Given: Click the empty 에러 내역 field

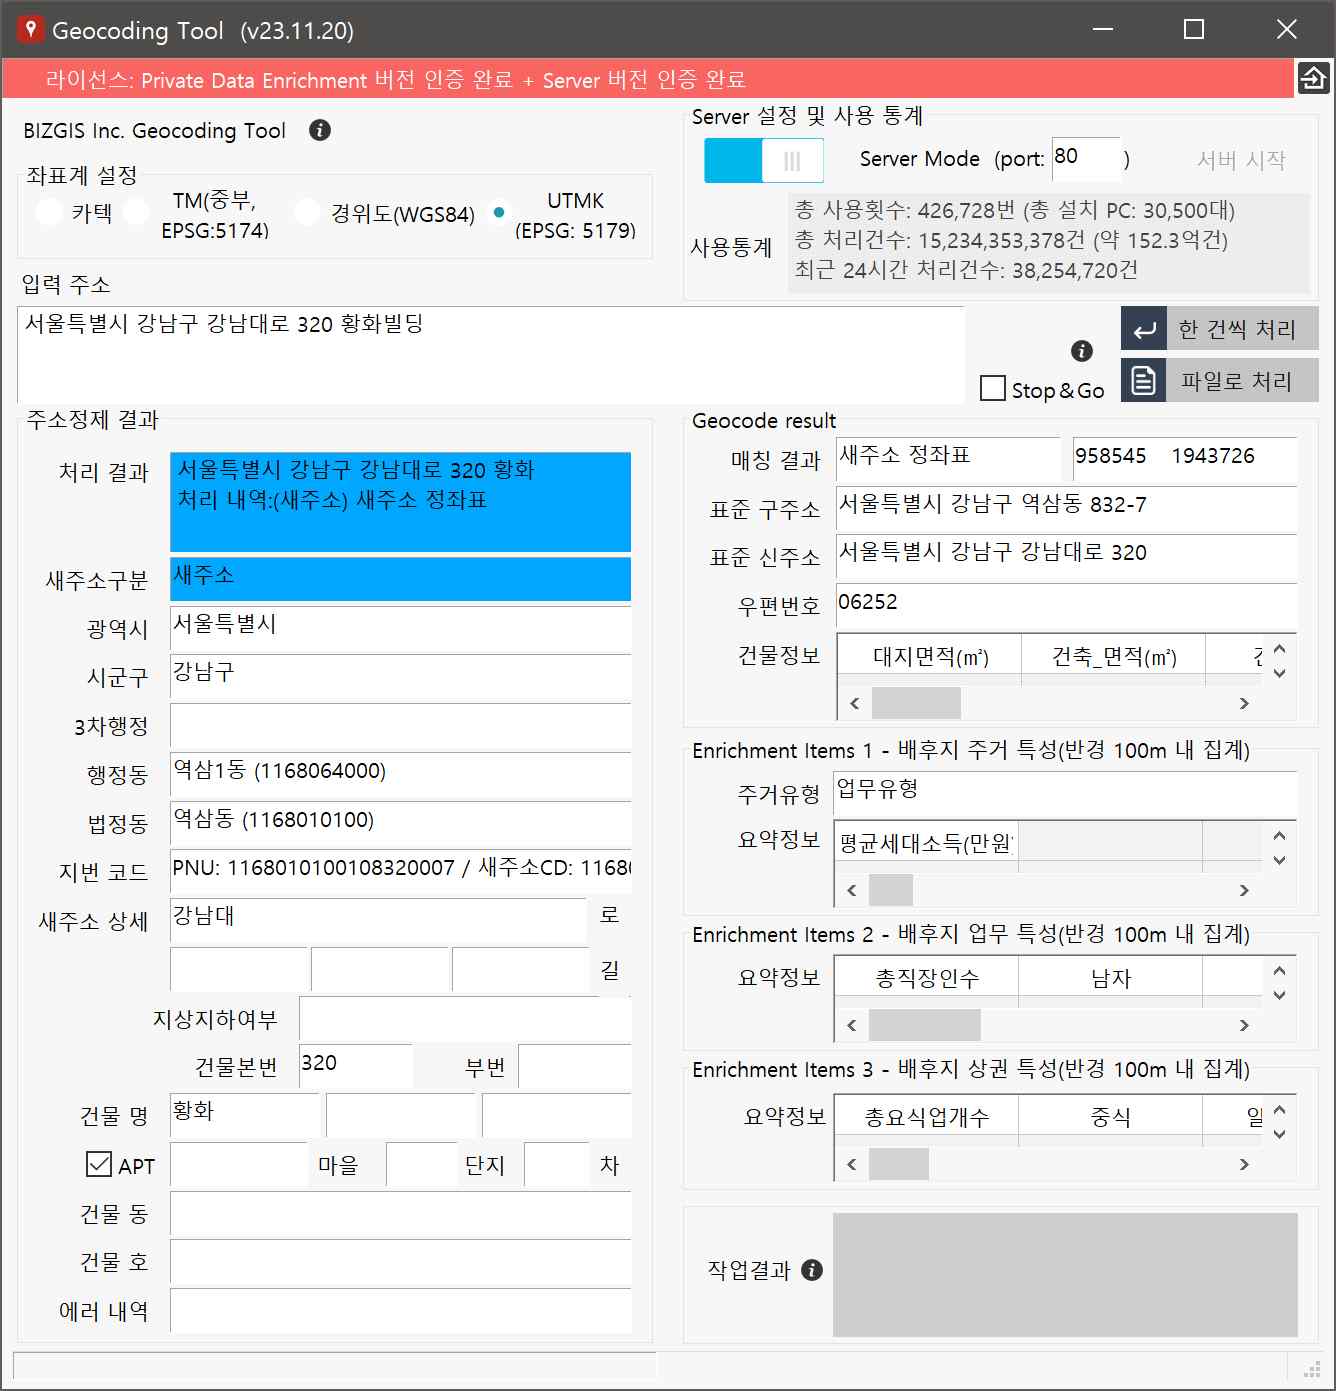Looking at the screenshot, I should click(400, 1310).
